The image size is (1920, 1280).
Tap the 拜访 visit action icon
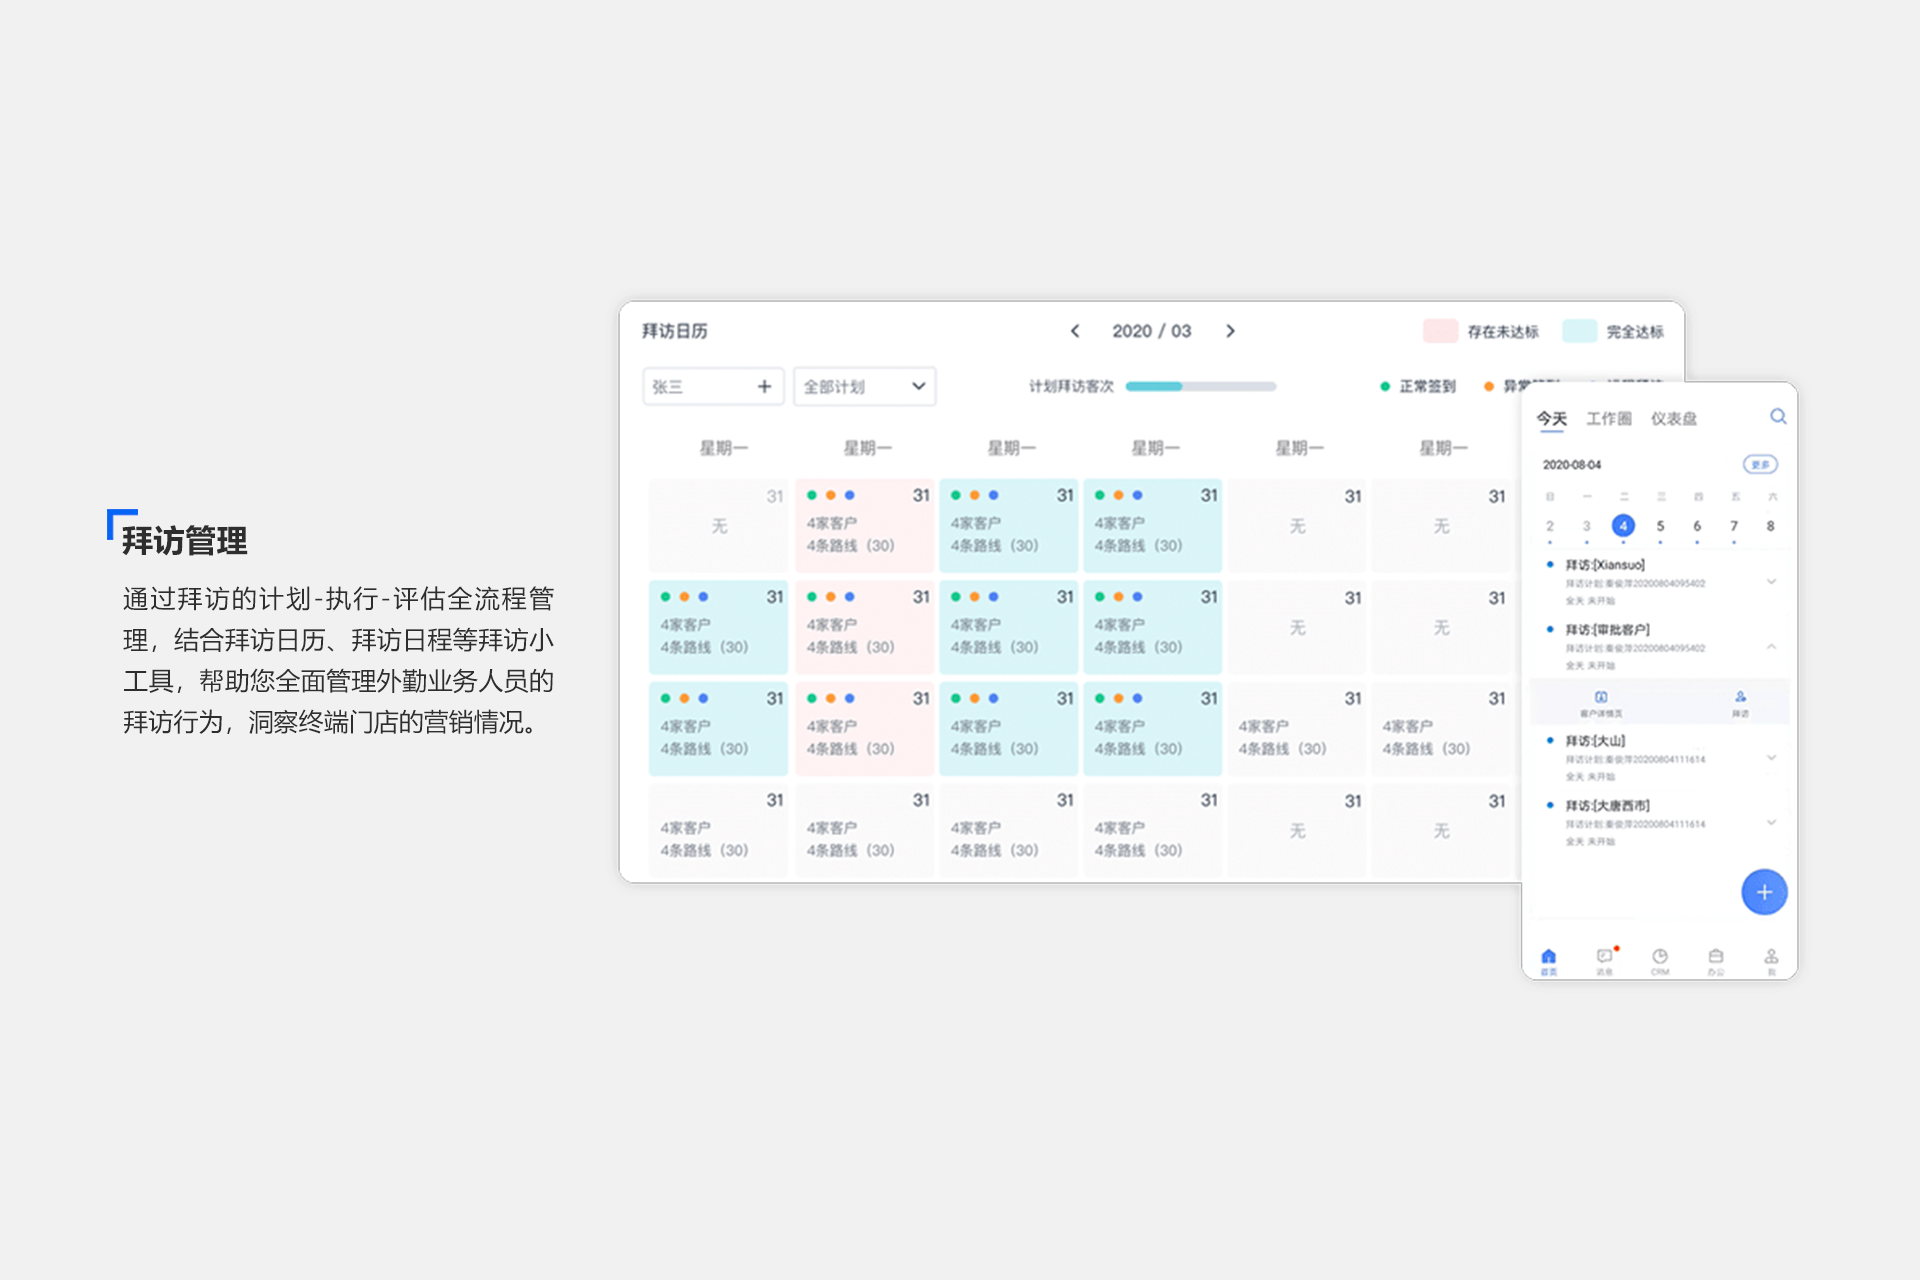click(x=1740, y=703)
